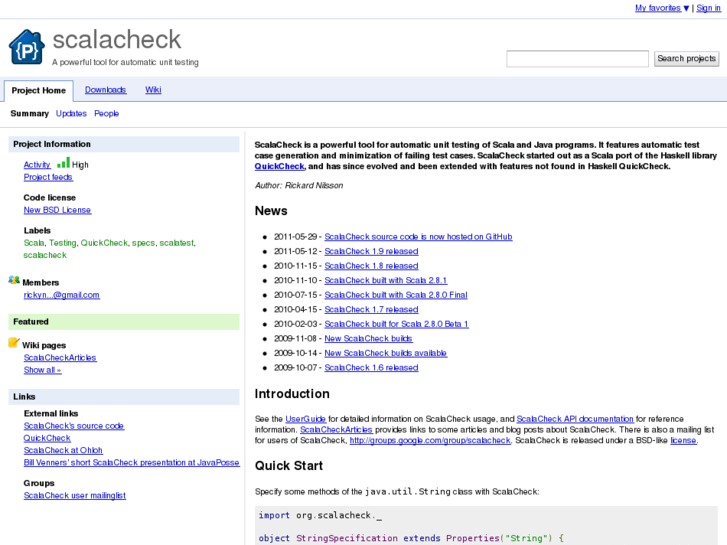Screen dimensions: 727x545
Task: Click the Sign in link
Action: (708, 8)
